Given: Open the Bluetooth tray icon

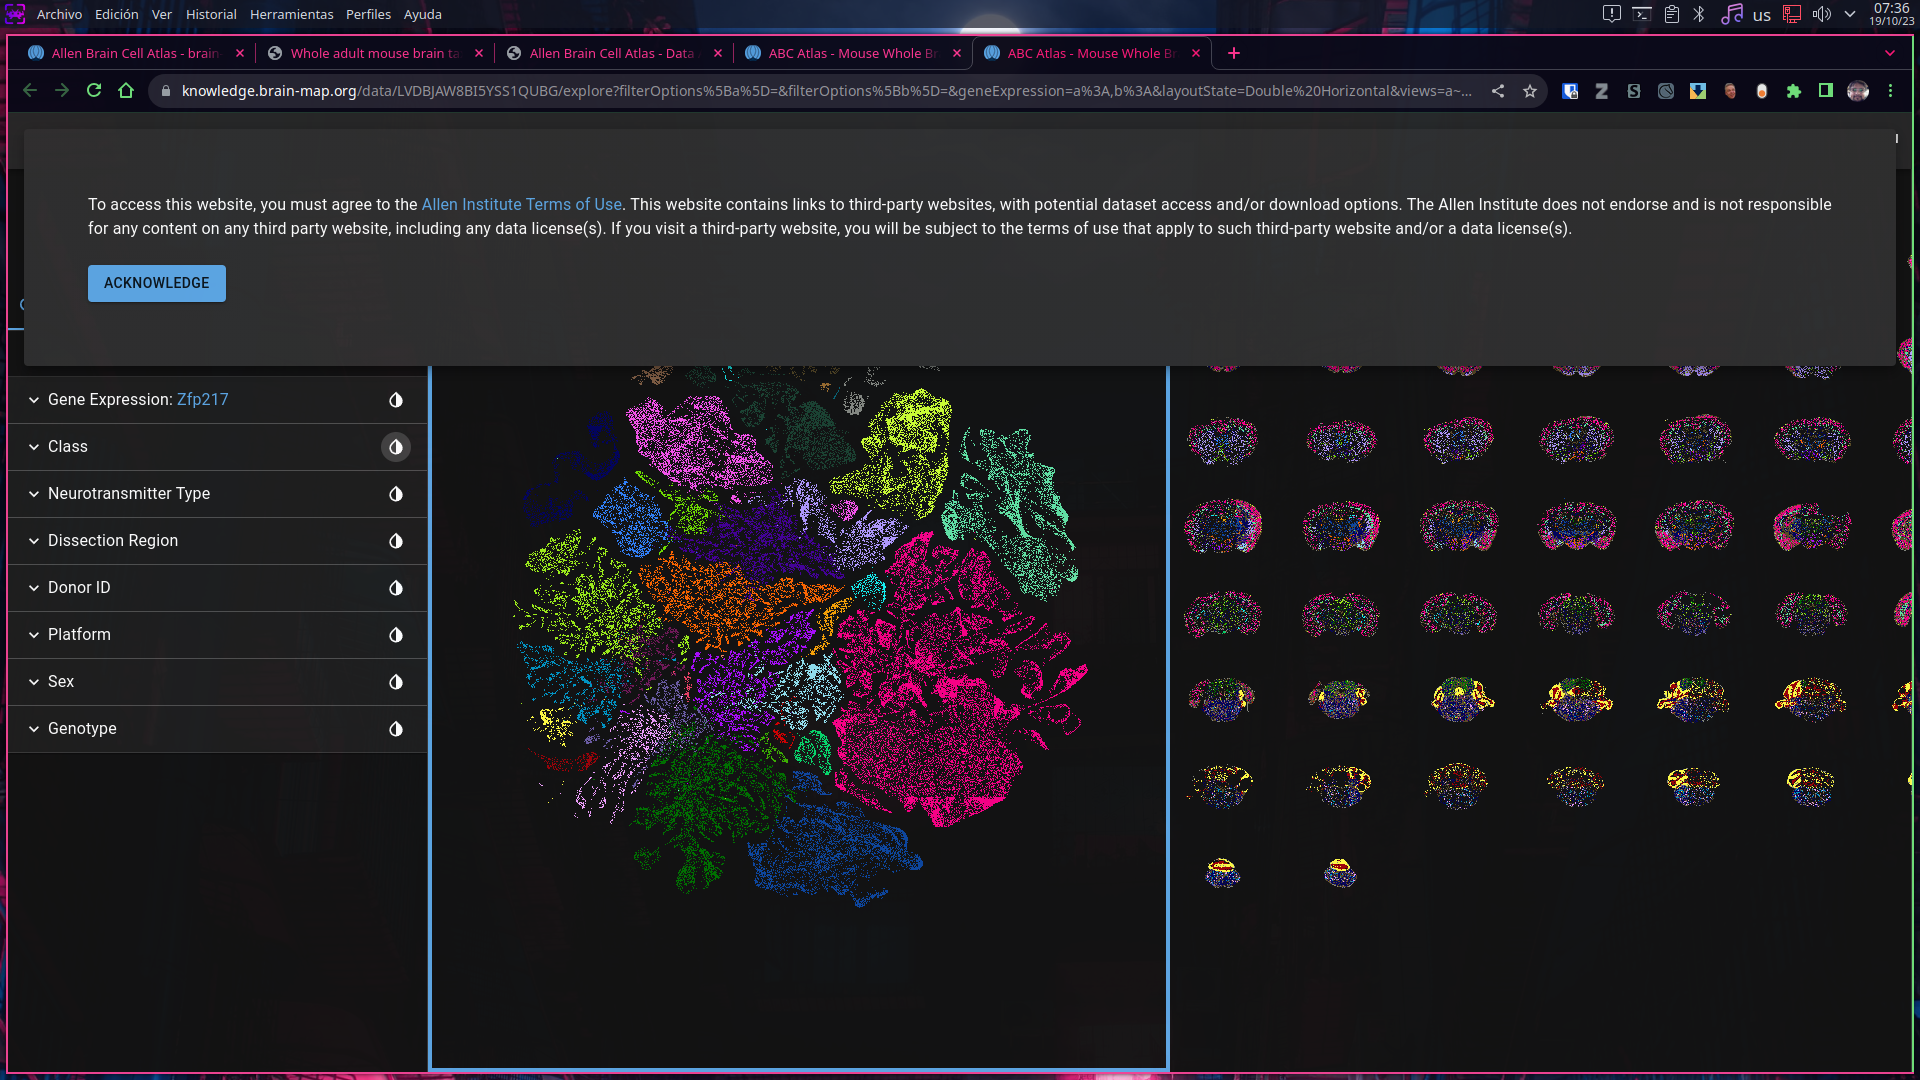Looking at the screenshot, I should pyautogui.click(x=1699, y=14).
